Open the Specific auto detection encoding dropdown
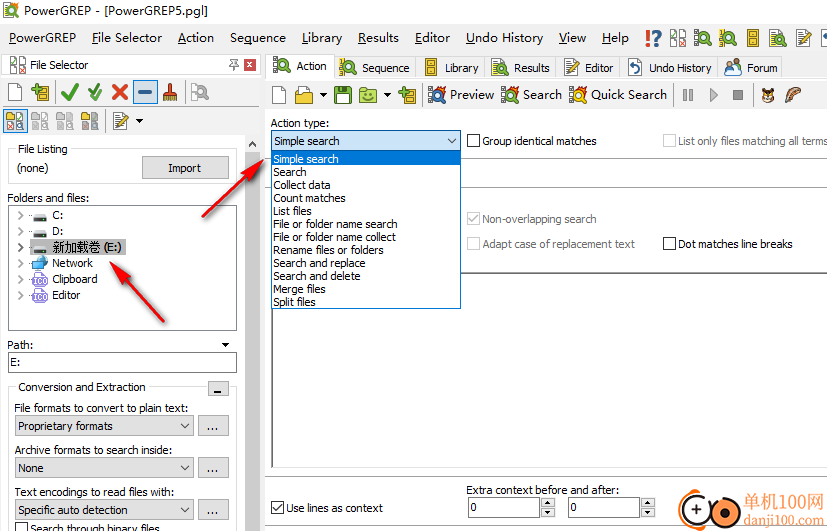827x531 pixels. [104, 510]
